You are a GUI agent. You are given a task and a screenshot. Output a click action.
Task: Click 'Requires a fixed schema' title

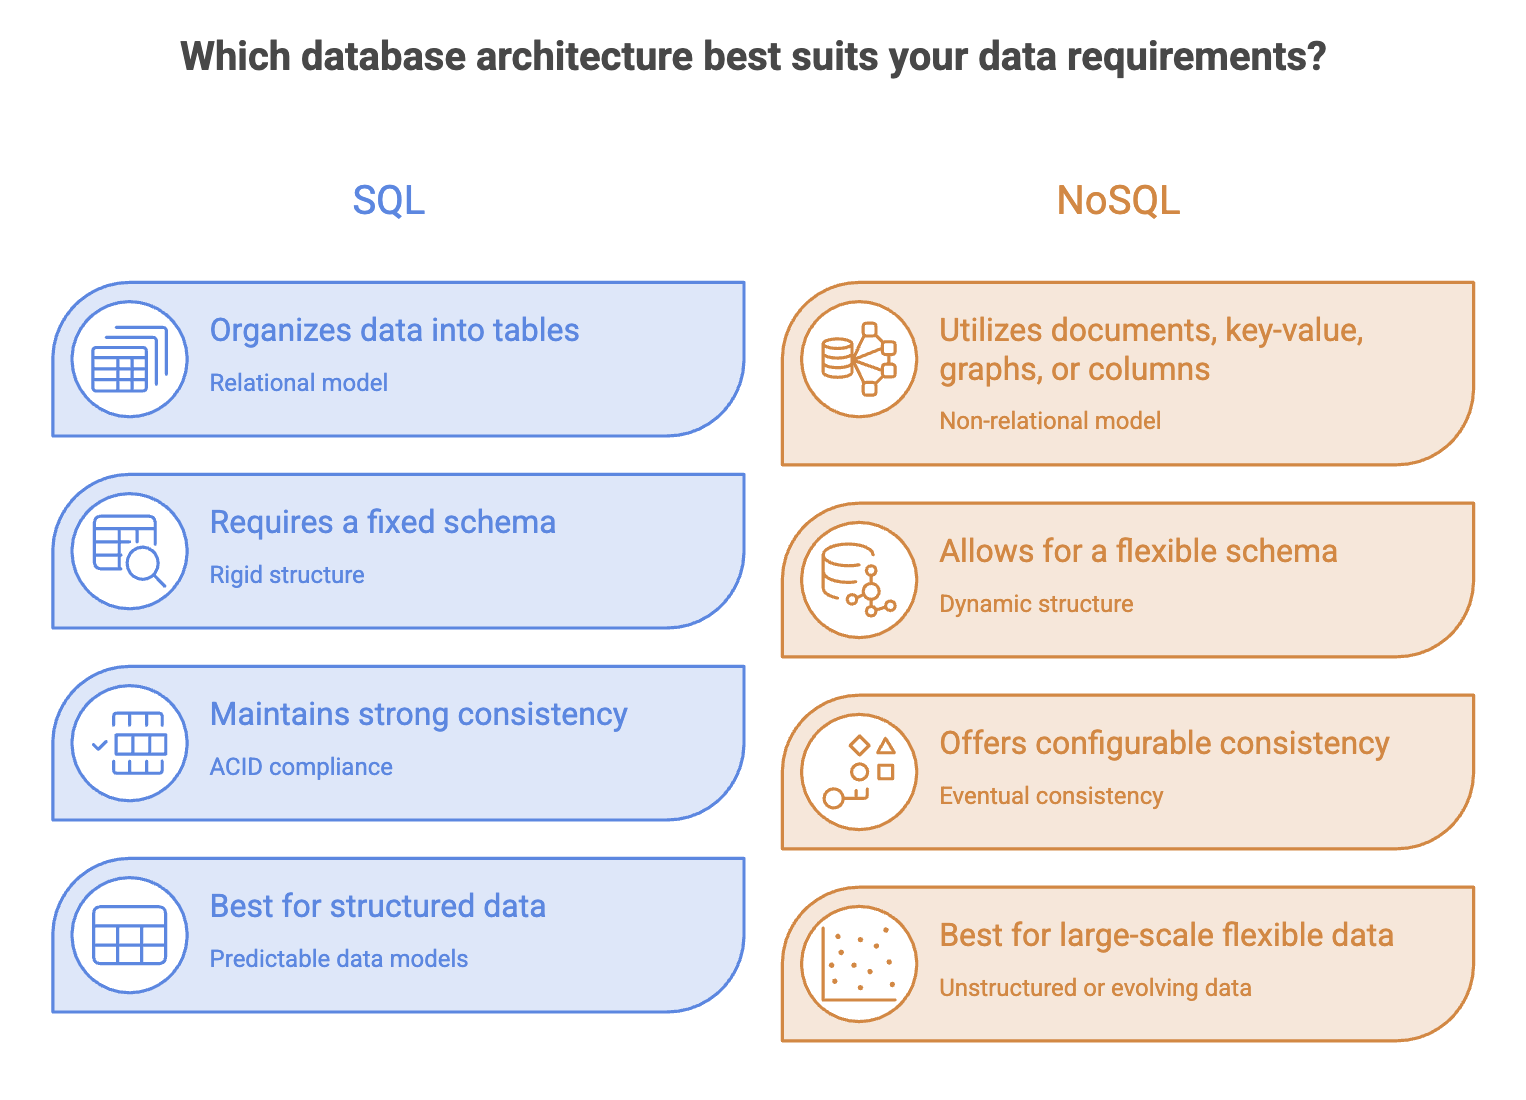tap(382, 522)
